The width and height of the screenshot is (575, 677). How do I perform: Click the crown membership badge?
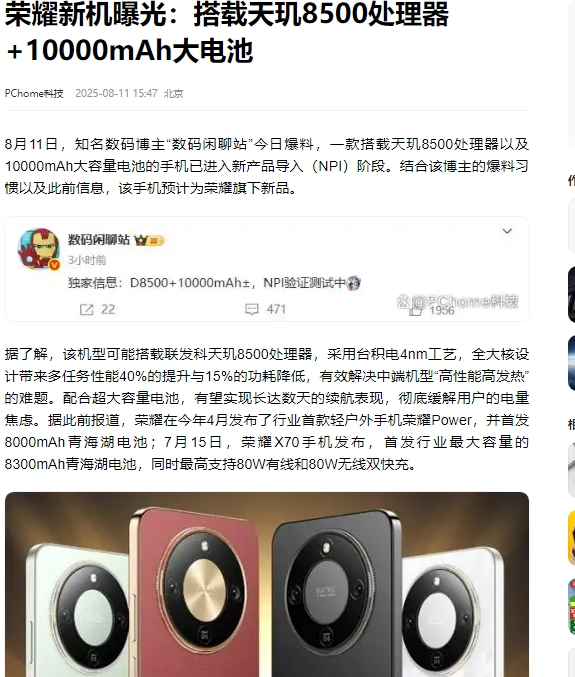coord(149,240)
